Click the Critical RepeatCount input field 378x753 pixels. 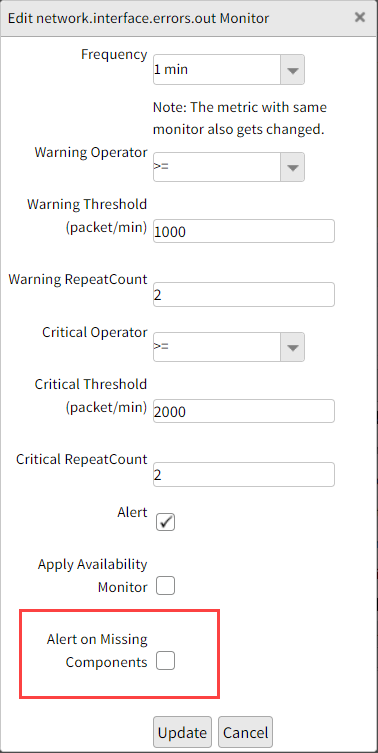pyautogui.click(x=244, y=474)
